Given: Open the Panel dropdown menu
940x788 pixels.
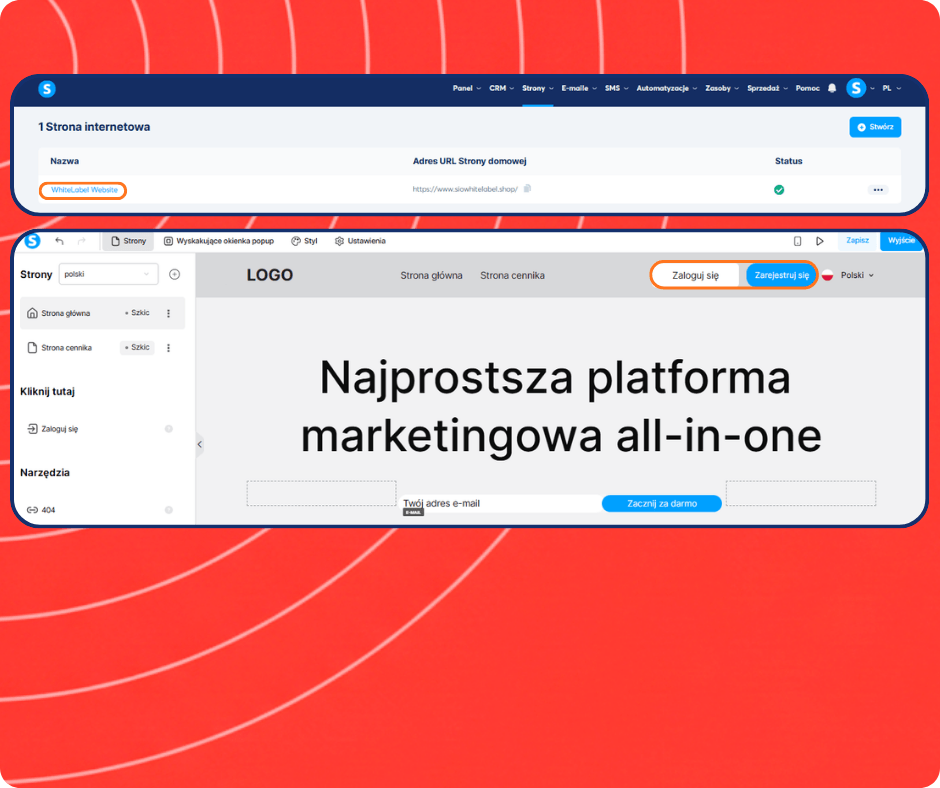Looking at the screenshot, I should [466, 88].
